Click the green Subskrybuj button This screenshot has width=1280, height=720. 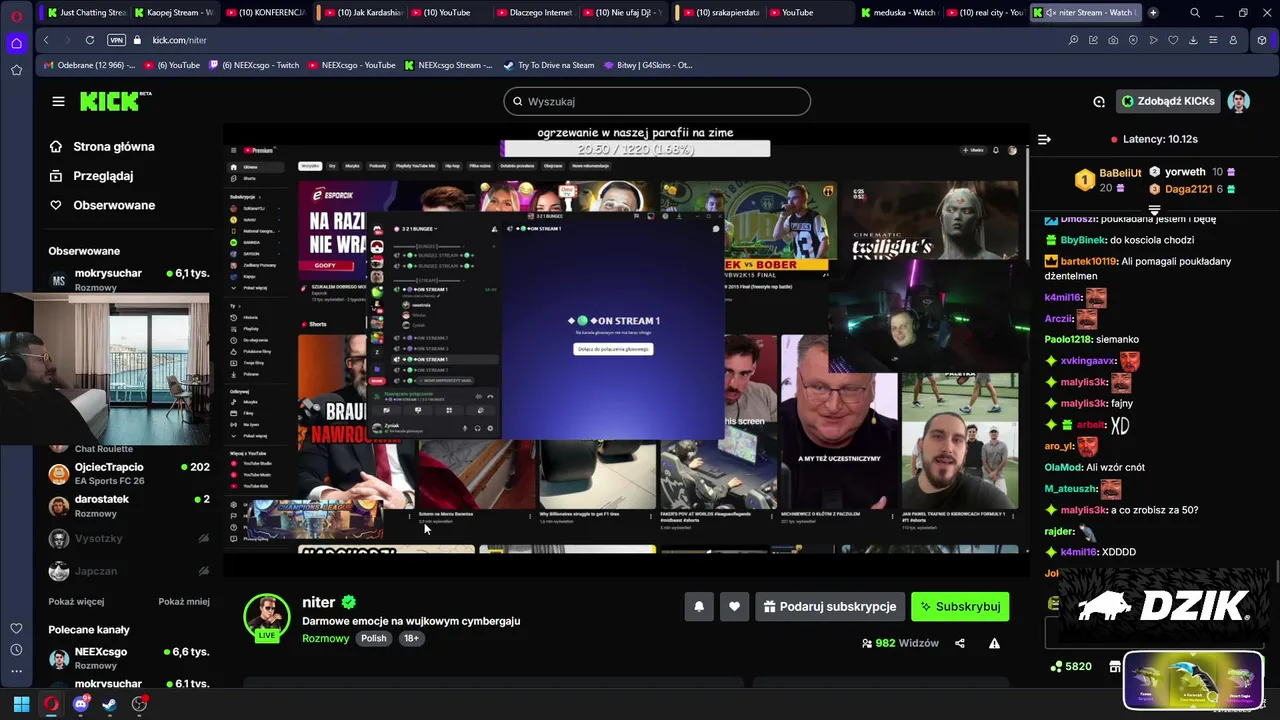pyautogui.click(x=960, y=606)
